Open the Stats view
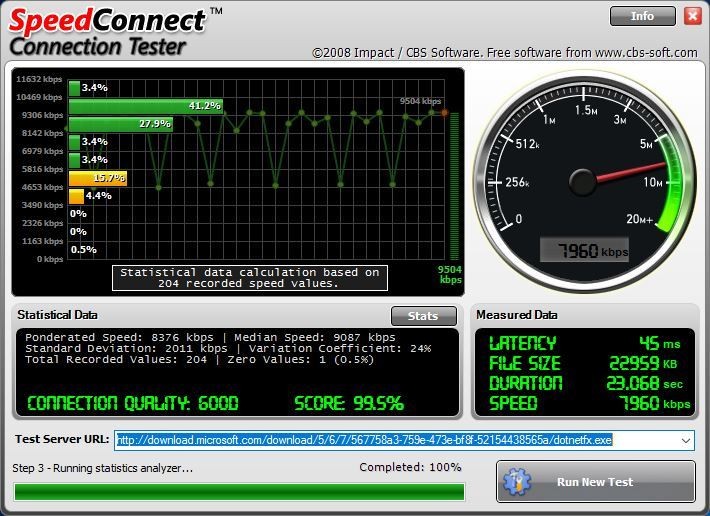Screen dimensions: 710x516 tap(423, 316)
